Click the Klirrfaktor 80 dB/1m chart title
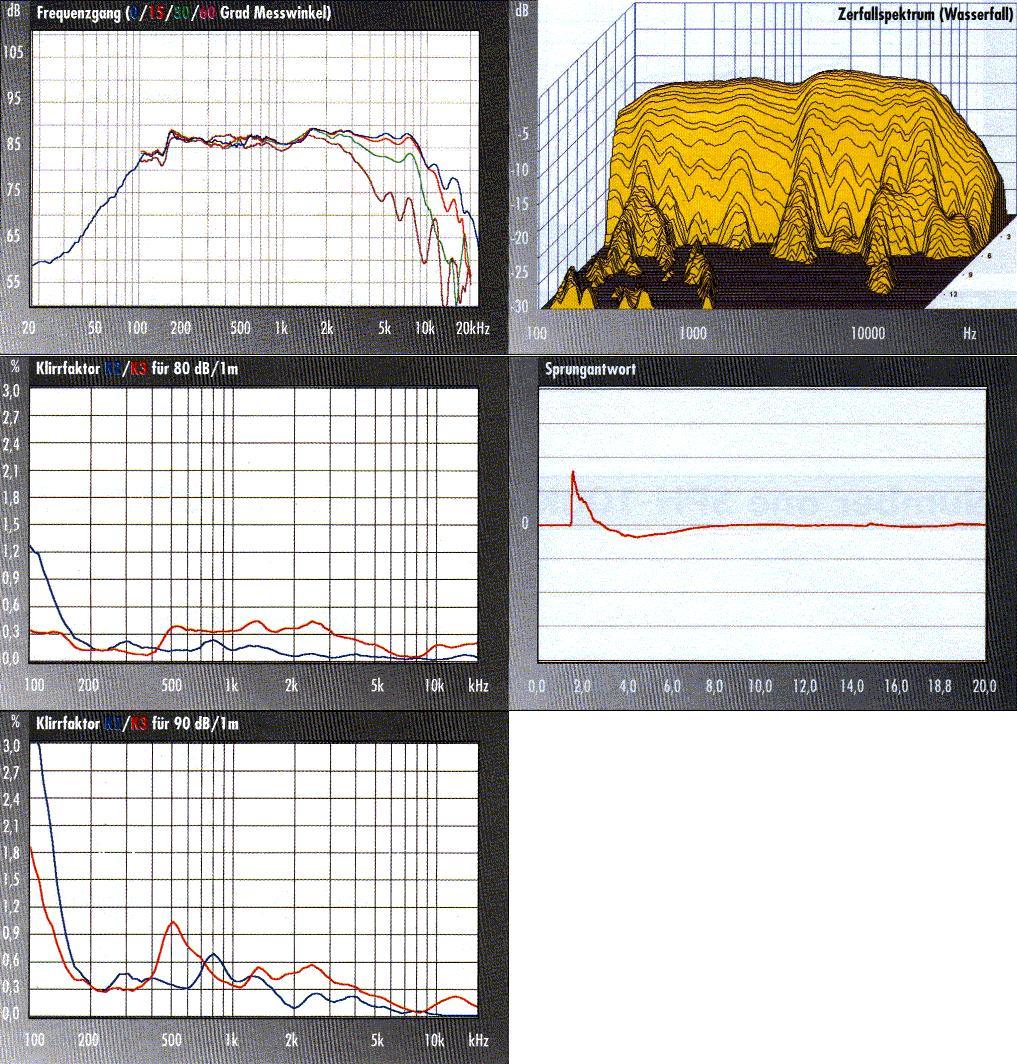 coord(136,368)
